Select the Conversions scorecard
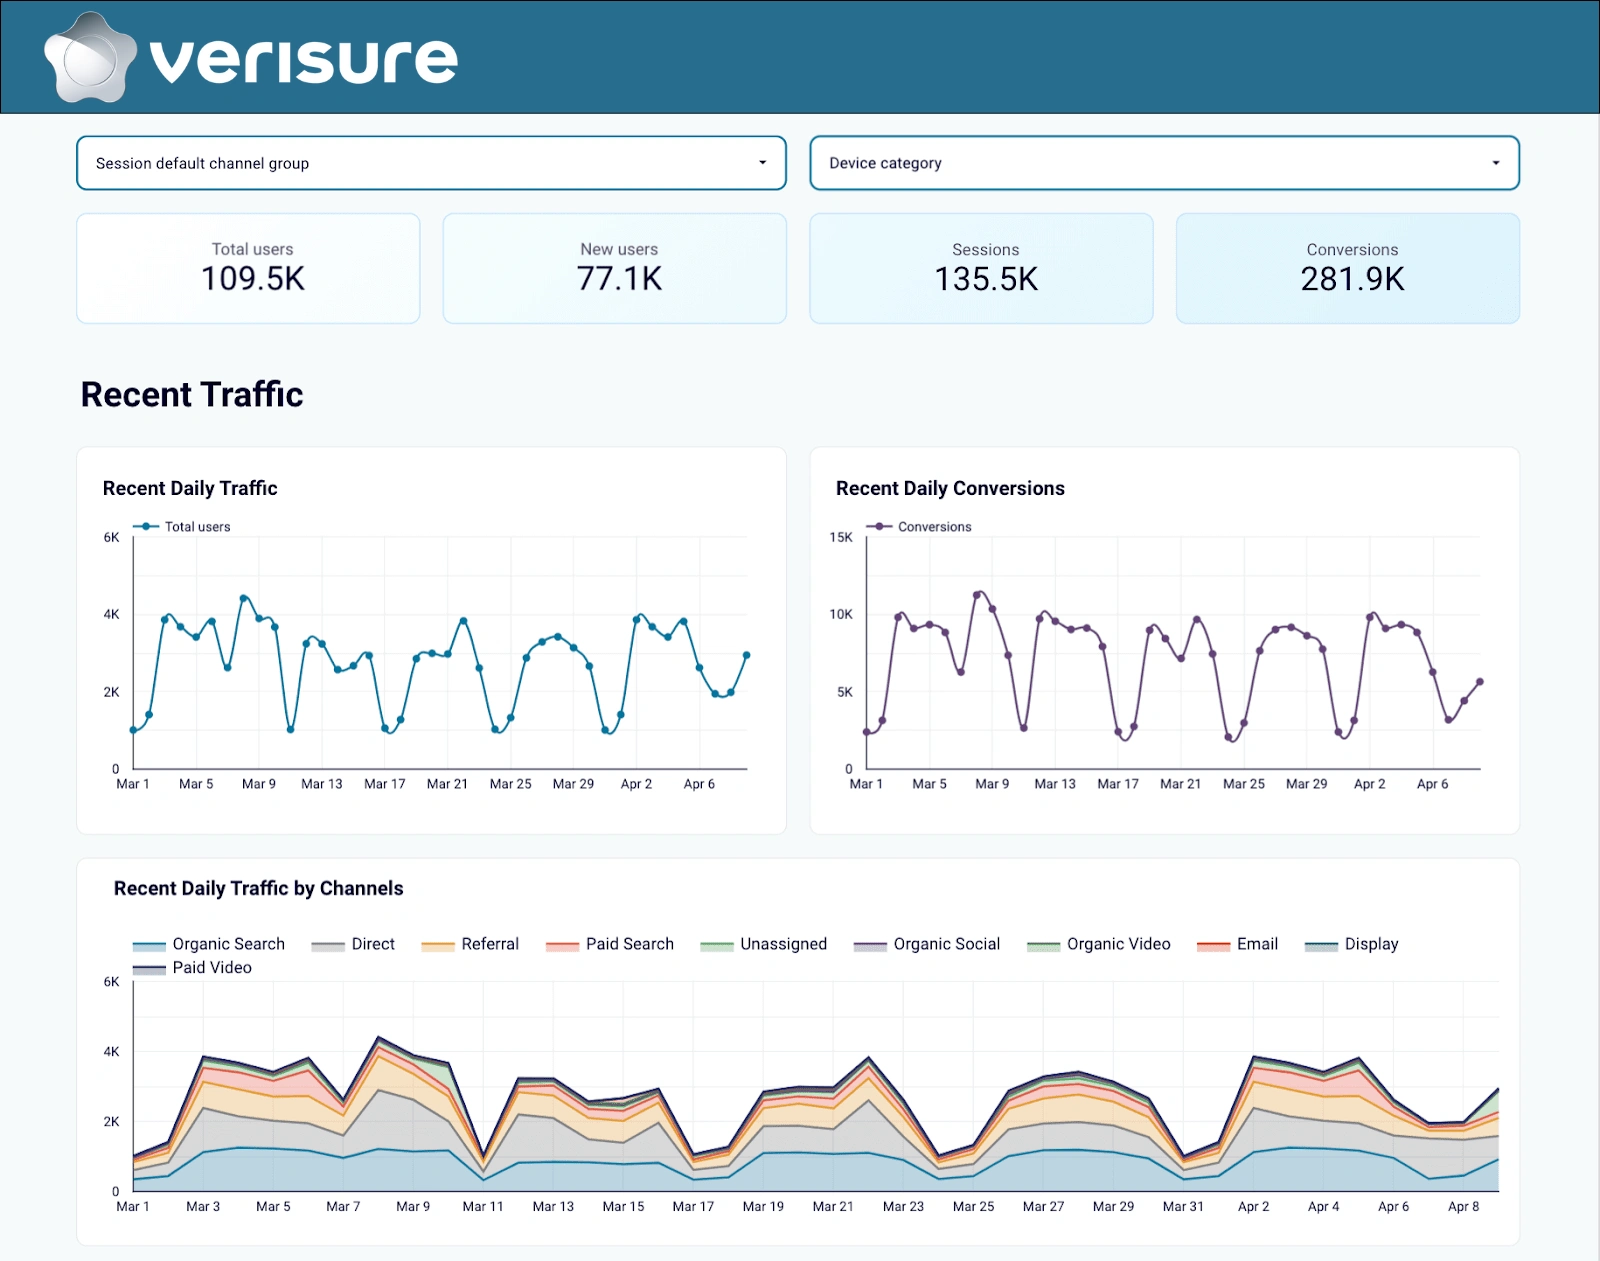 coord(1348,268)
